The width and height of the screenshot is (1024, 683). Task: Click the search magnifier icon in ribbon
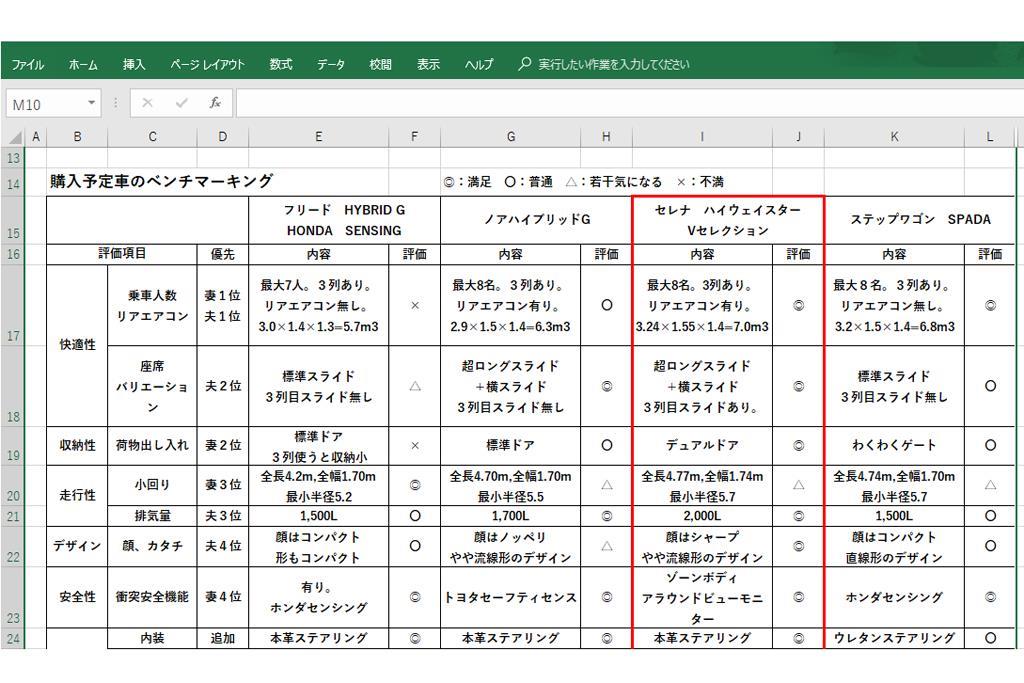pos(525,64)
